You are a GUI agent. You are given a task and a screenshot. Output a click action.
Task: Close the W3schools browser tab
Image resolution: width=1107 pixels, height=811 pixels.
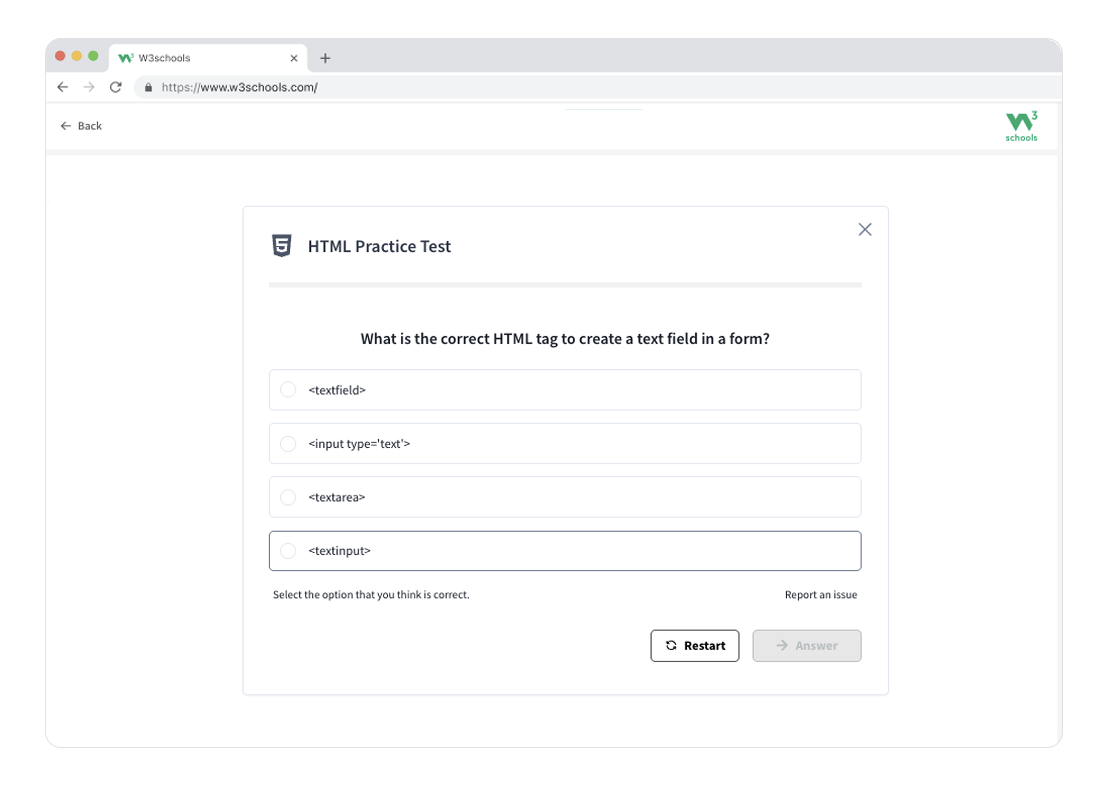(x=294, y=58)
